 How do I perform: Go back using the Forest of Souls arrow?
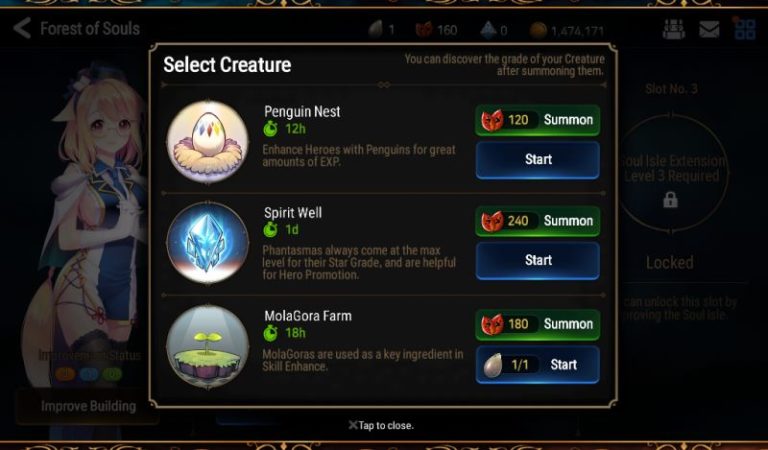coord(23,28)
